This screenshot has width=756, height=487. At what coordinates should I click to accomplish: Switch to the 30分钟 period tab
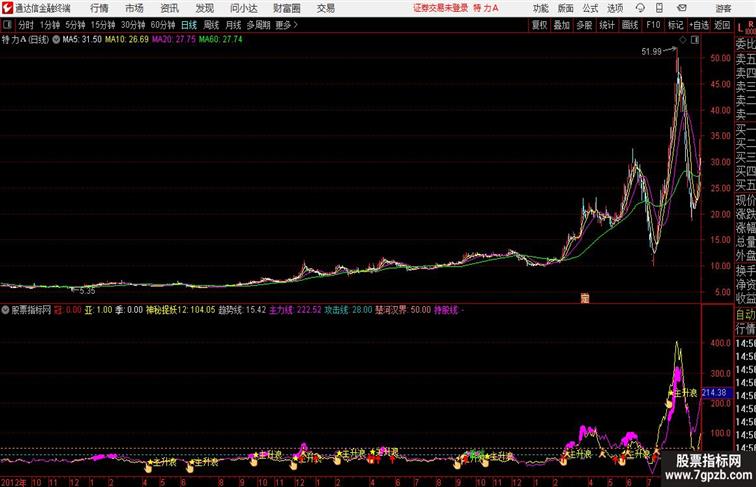click(x=133, y=25)
